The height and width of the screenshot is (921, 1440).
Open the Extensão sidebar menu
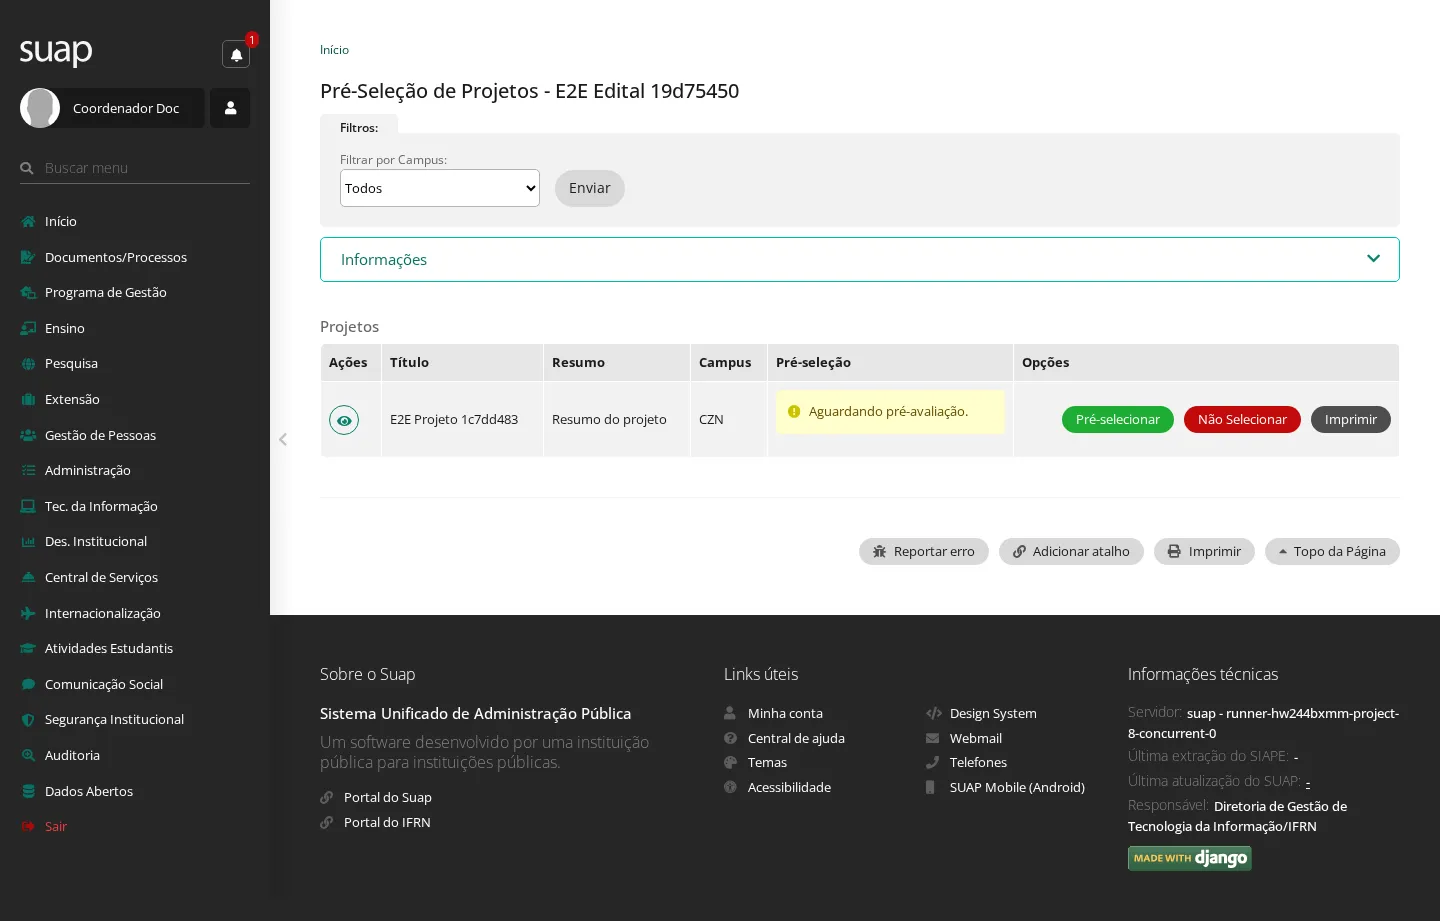(135, 400)
